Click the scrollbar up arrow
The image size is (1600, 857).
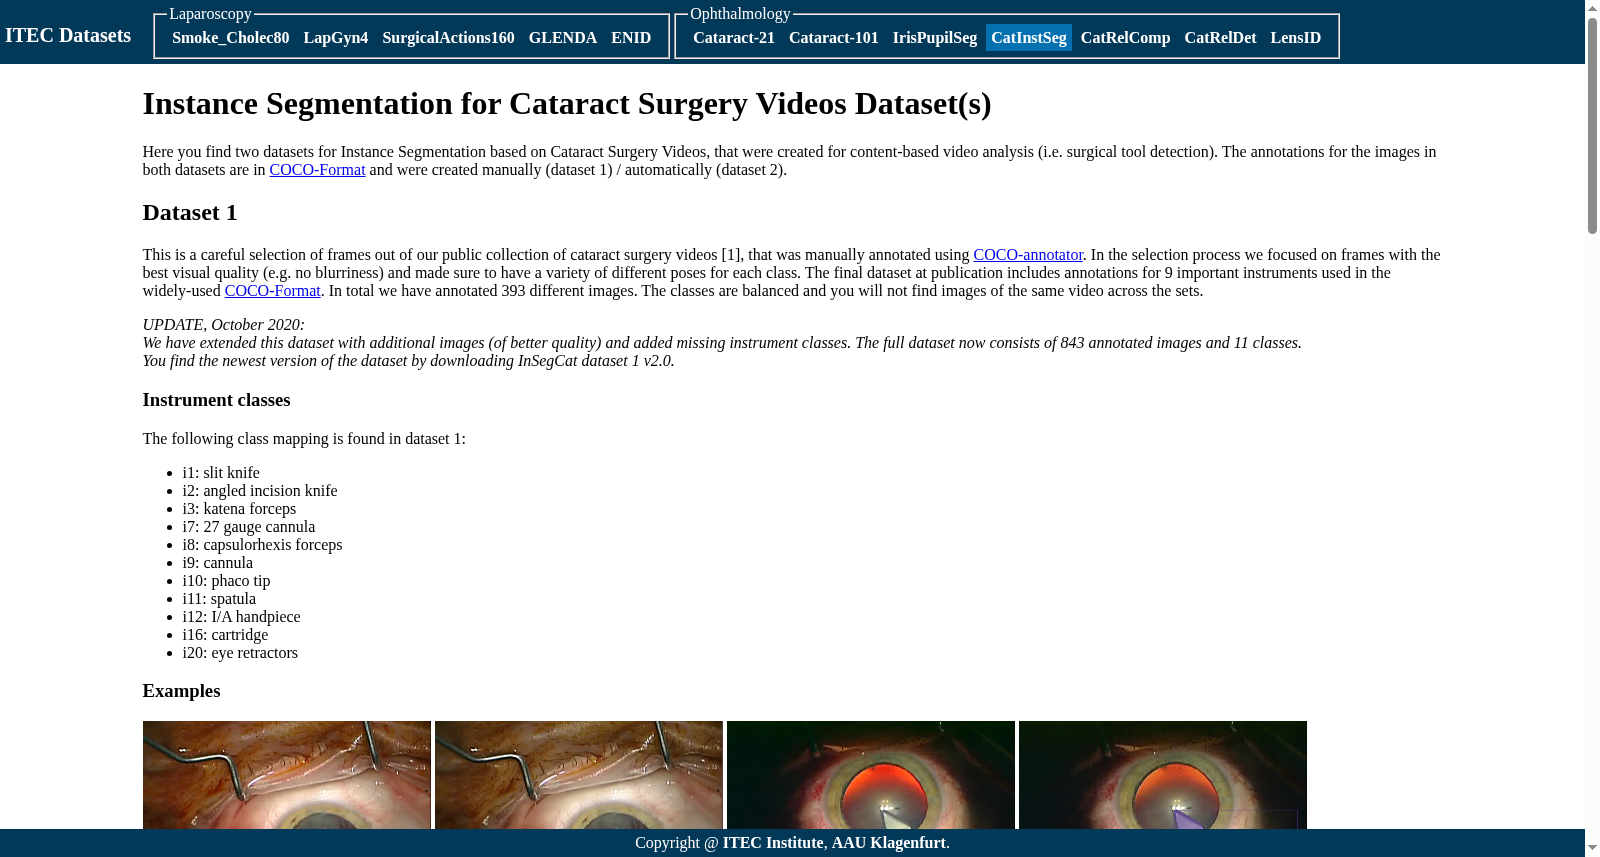(1592, 8)
